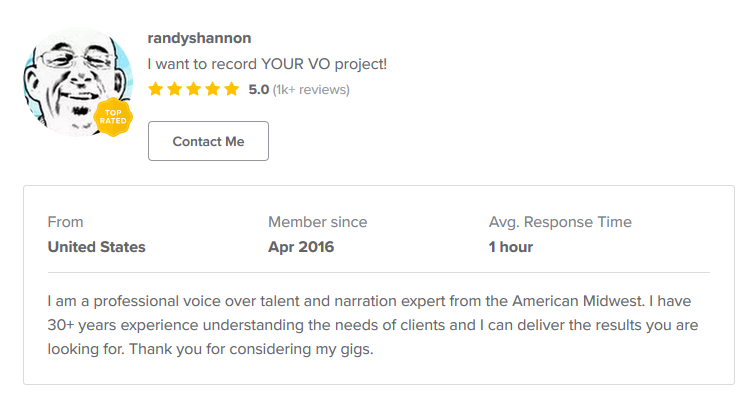Viewport: 748px width, 405px height.
Task: Click the From label
Action: (65, 222)
